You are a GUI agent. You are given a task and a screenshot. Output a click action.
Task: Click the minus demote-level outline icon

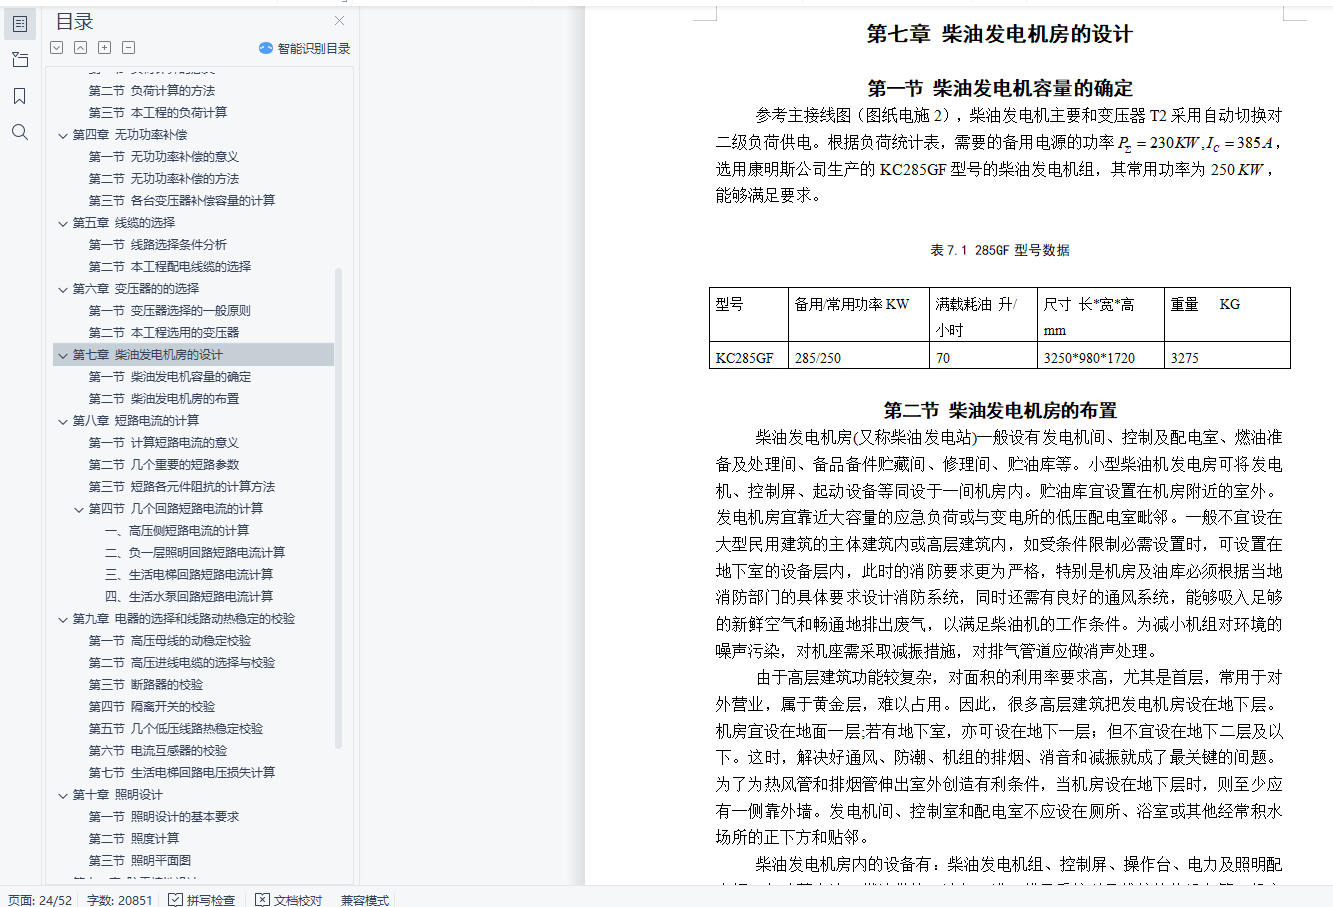click(129, 47)
